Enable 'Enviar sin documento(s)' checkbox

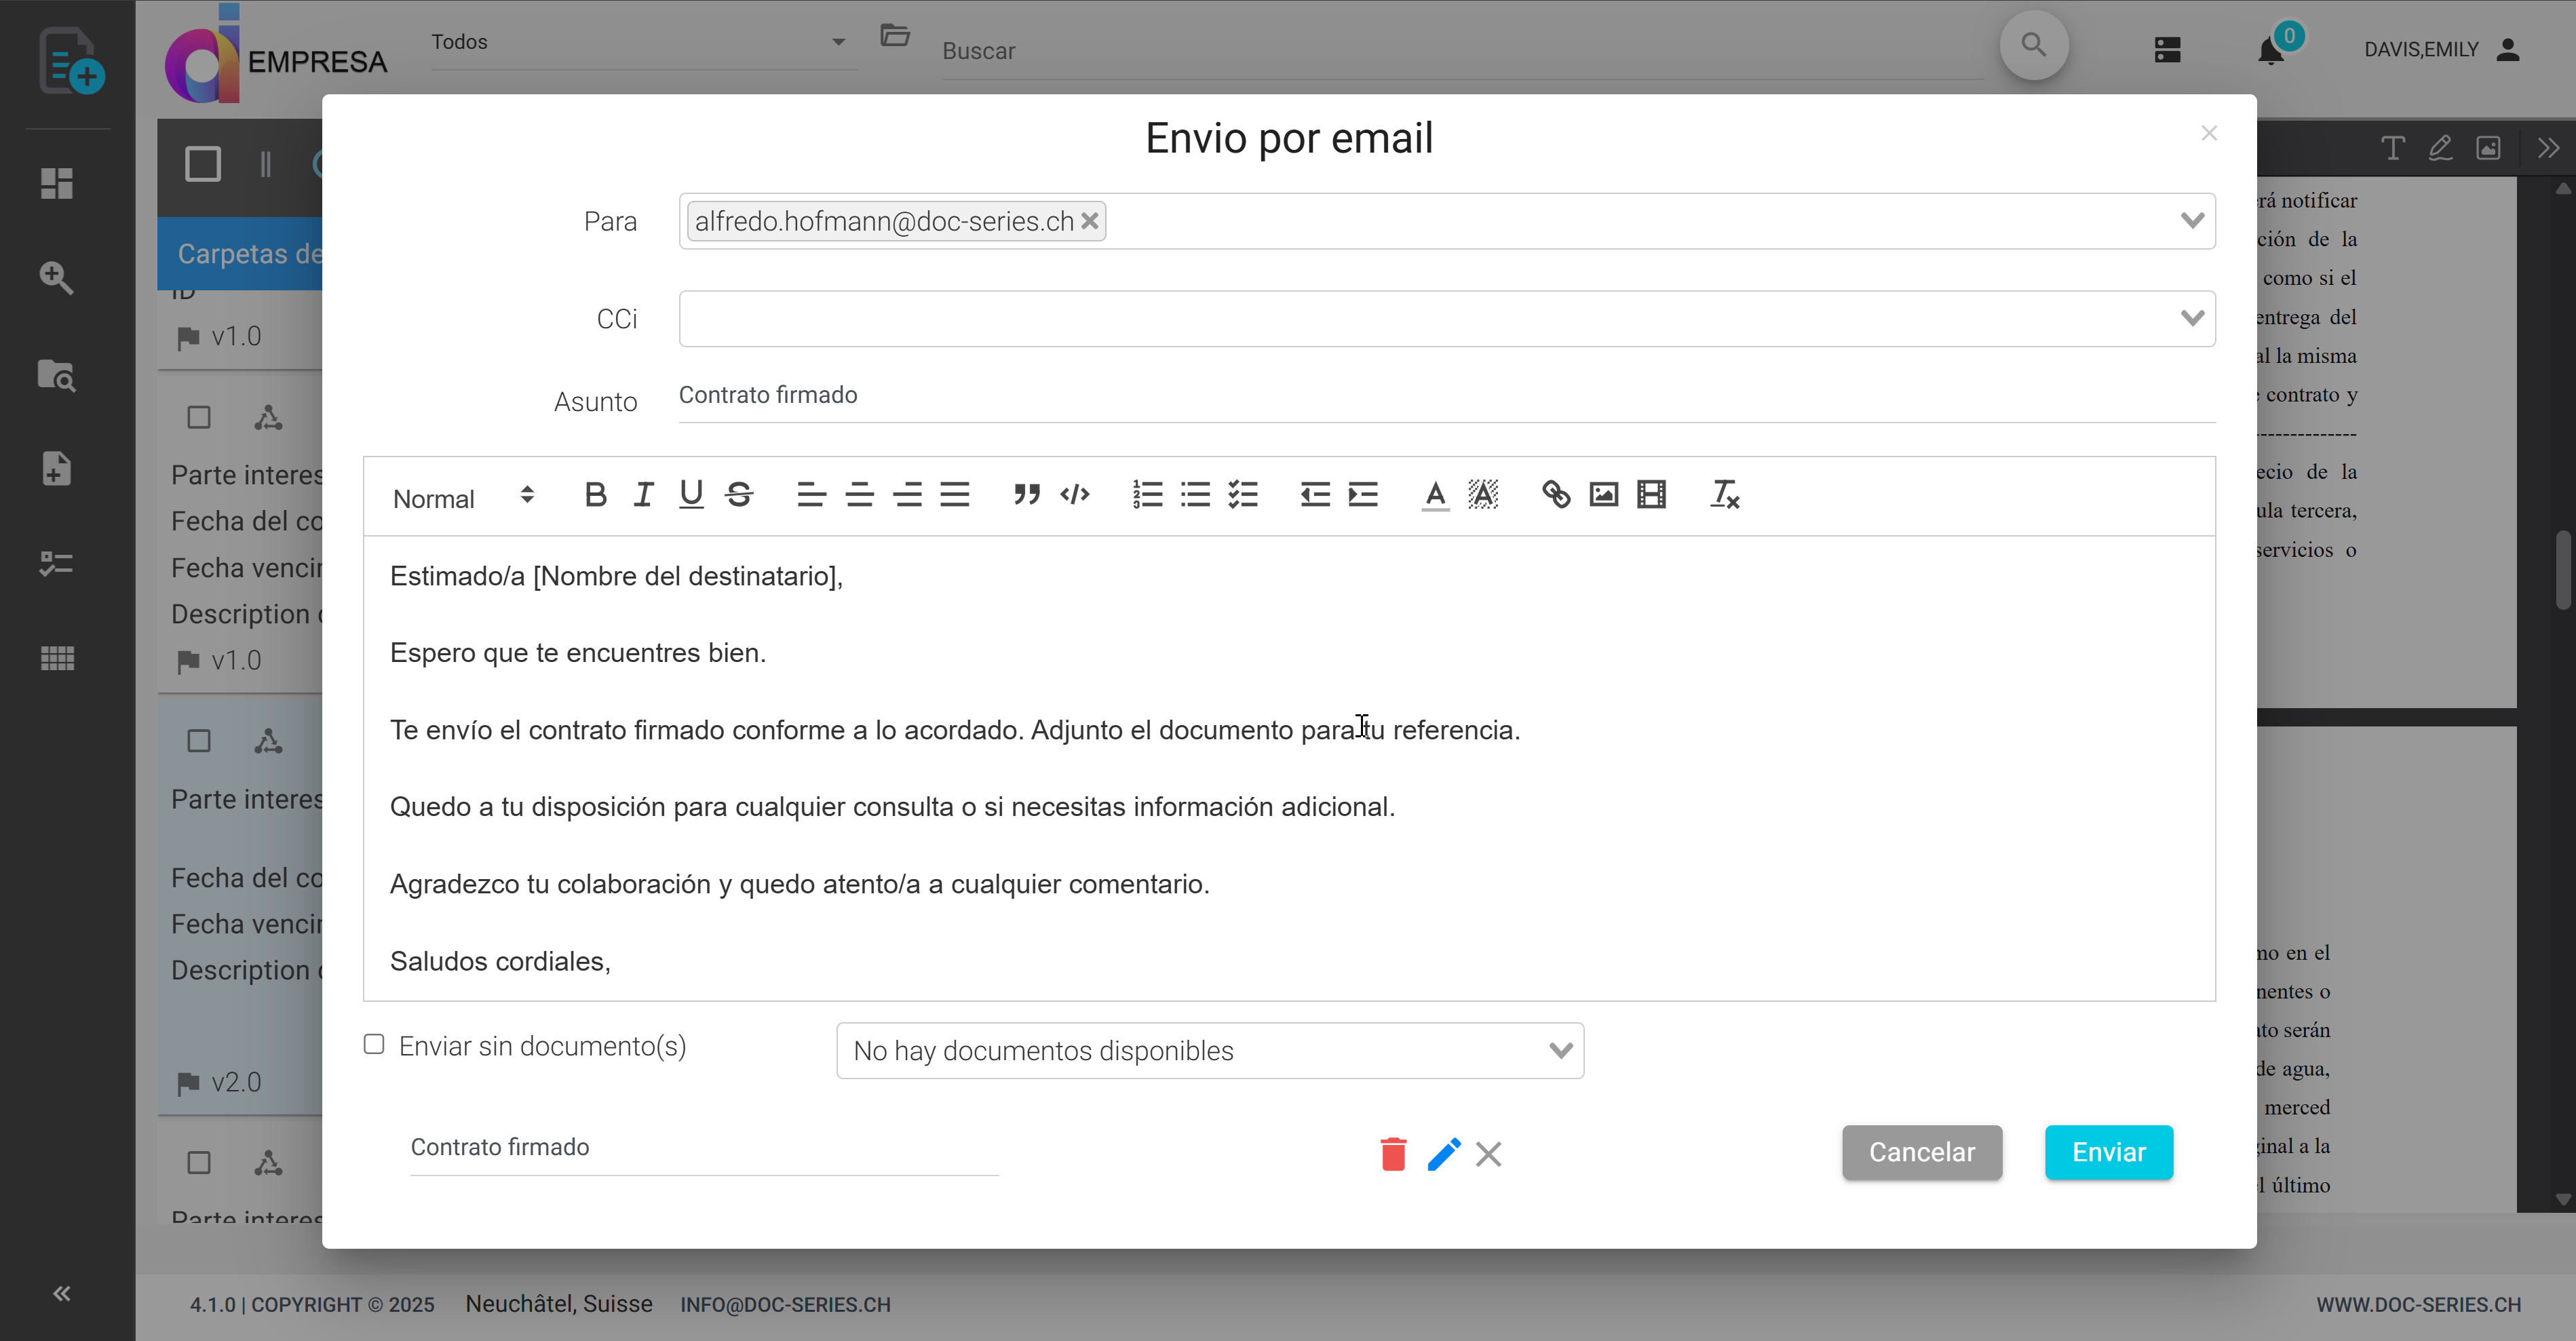click(373, 1044)
